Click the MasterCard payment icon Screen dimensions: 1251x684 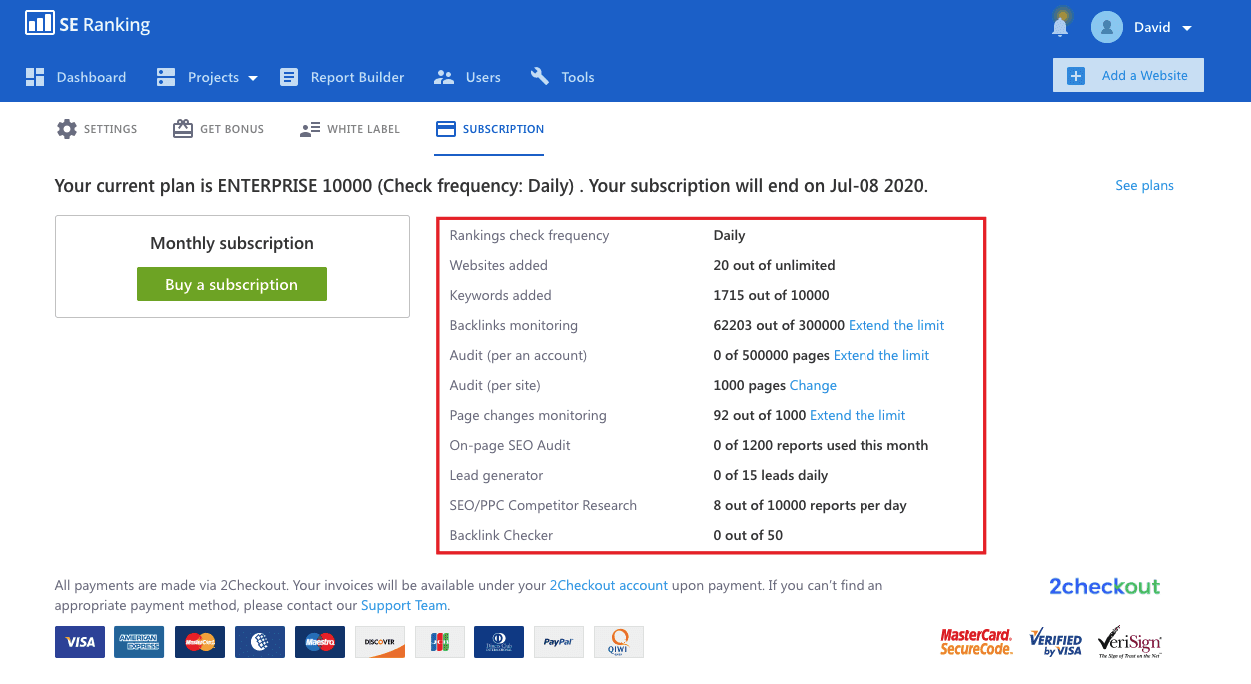(x=200, y=642)
